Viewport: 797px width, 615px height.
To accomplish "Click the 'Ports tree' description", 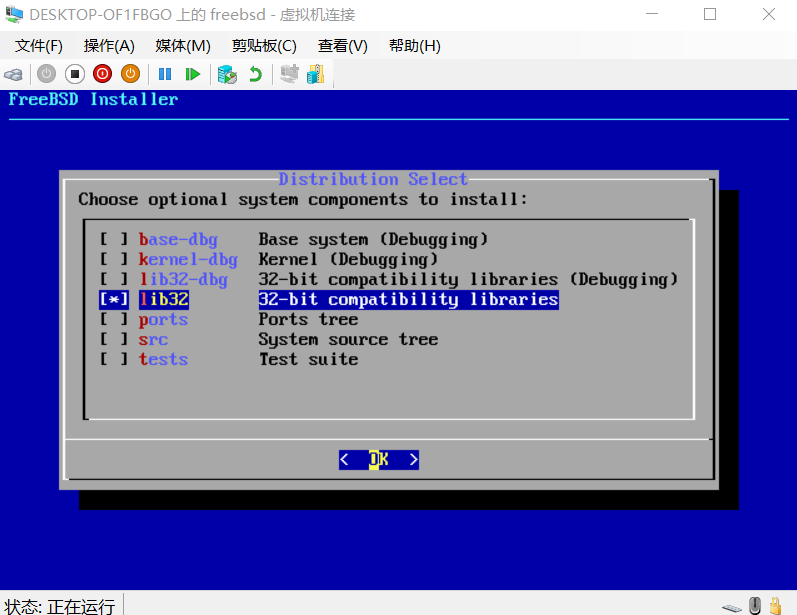I will tap(309, 319).
